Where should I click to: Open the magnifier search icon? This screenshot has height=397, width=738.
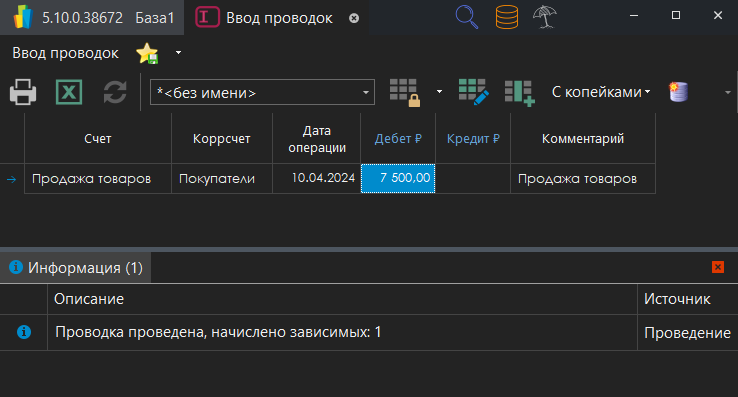point(467,17)
